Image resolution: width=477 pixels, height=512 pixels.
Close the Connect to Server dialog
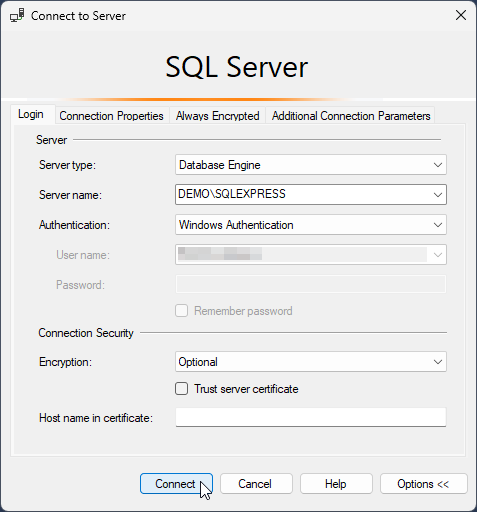tap(461, 15)
